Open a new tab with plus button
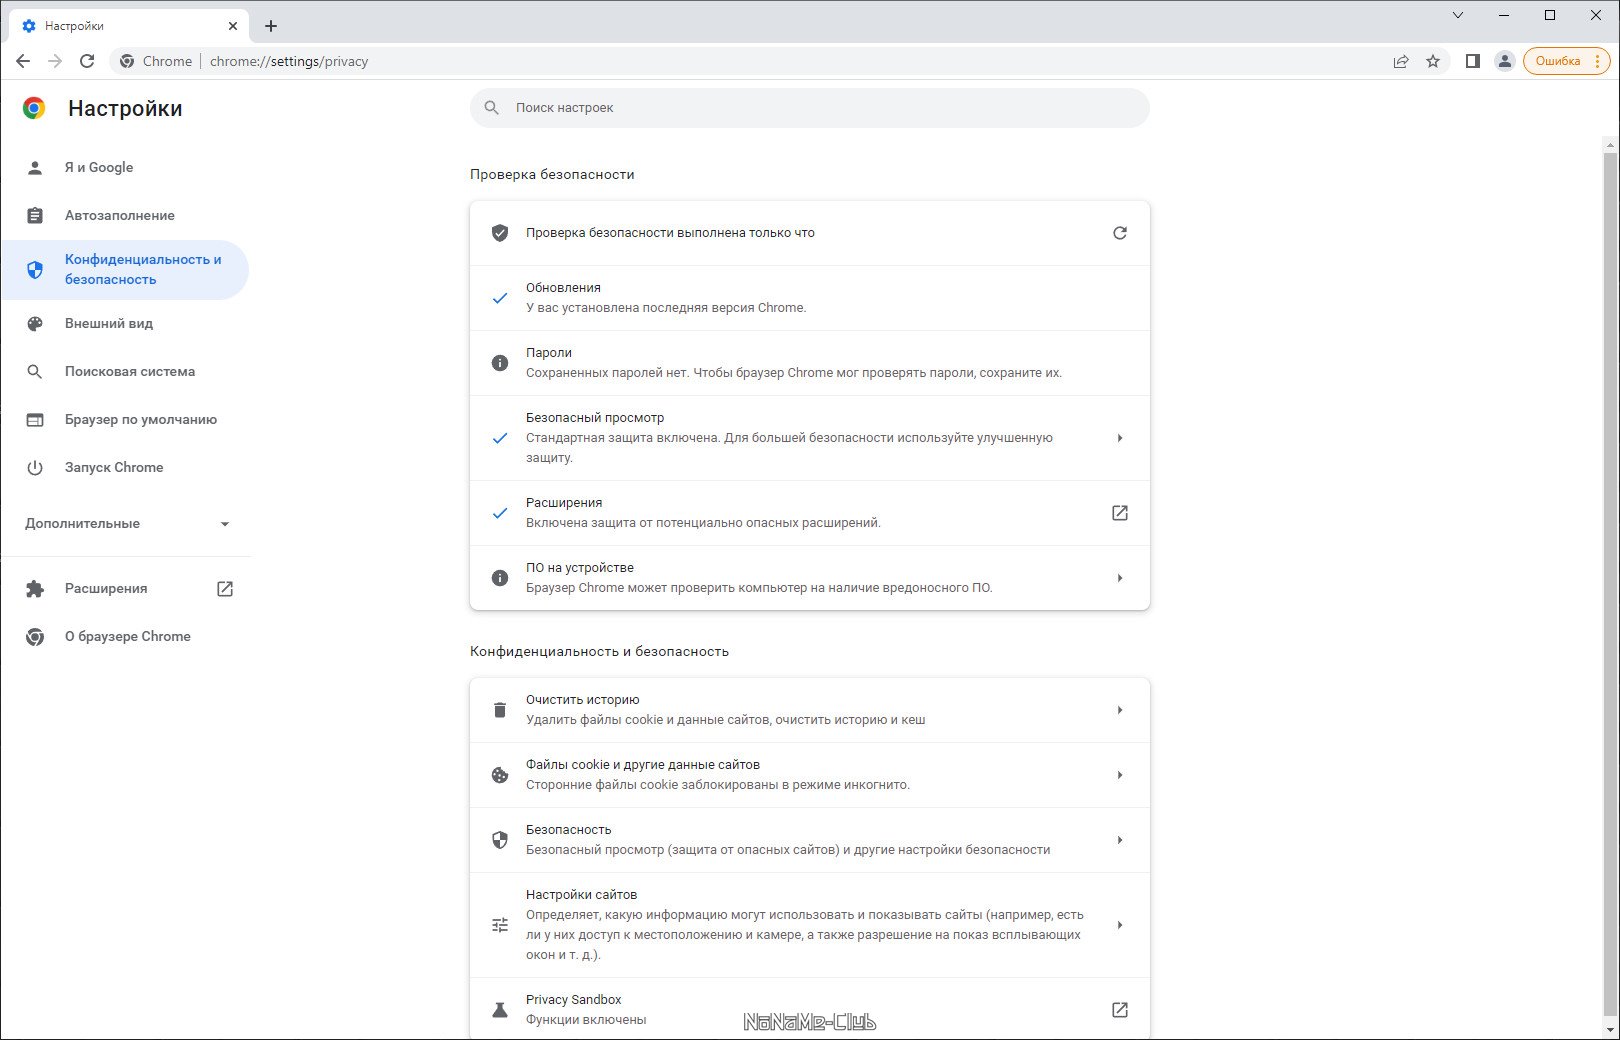This screenshot has height=1040, width=1620. pyautogui.click(x=271, y=26)
